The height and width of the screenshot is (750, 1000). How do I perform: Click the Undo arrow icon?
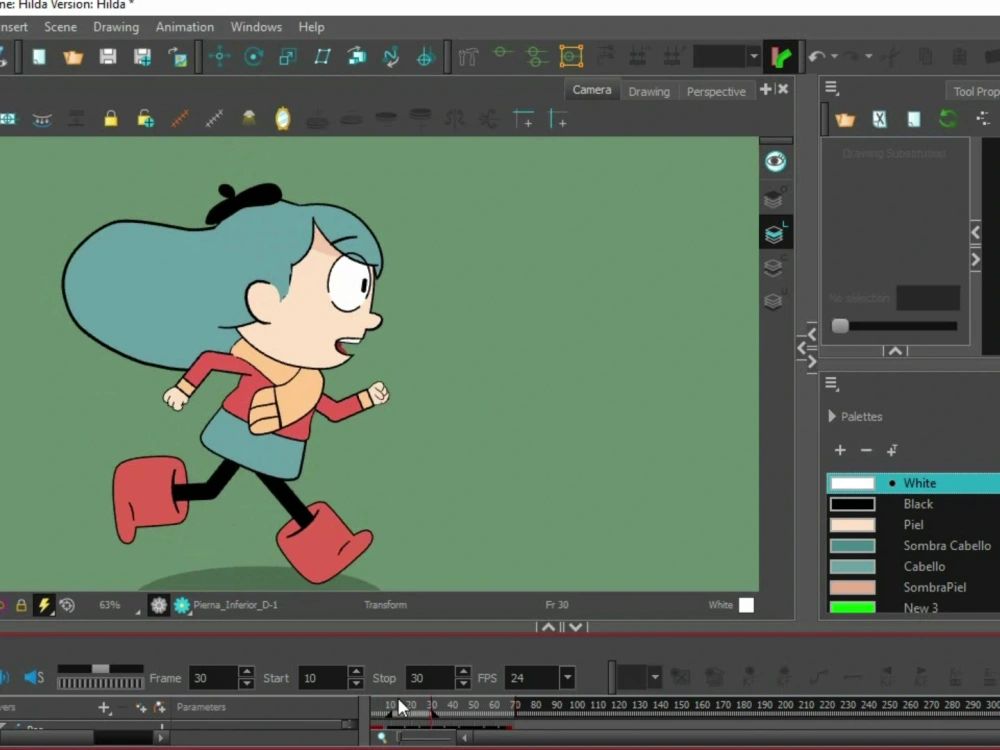[x=818, y=57]
